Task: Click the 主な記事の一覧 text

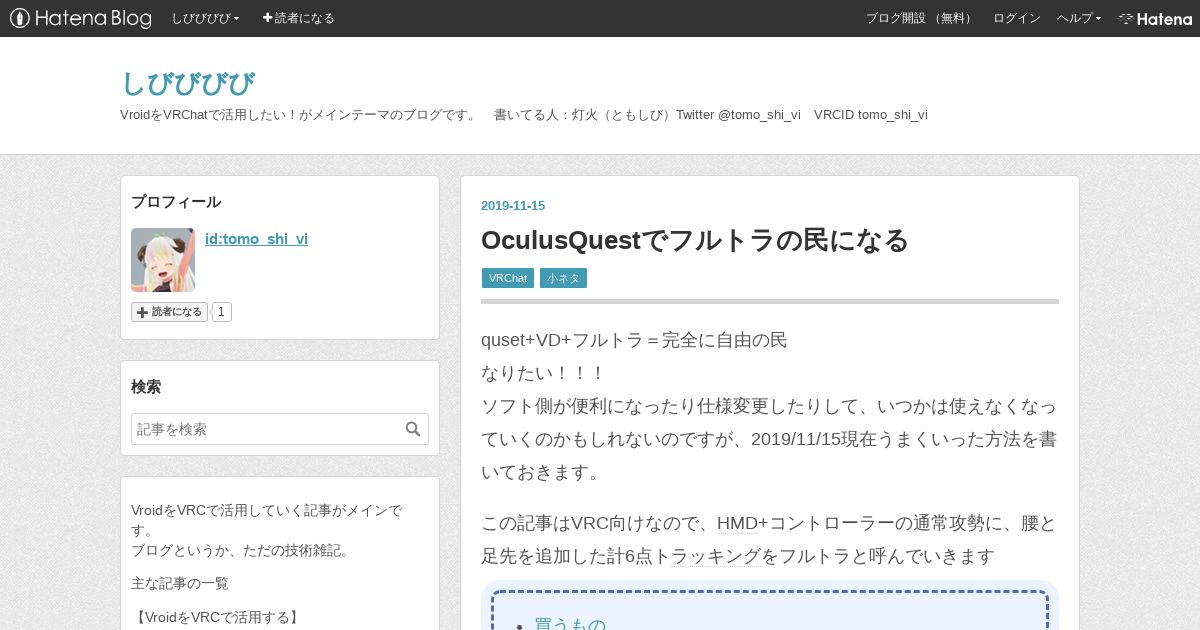Action: coord(180,583)
